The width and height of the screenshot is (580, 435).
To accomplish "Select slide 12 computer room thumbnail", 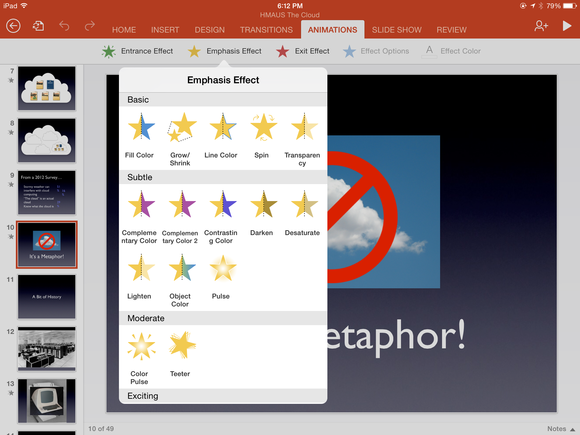I will pyautogui.click(x=47, y=349).
